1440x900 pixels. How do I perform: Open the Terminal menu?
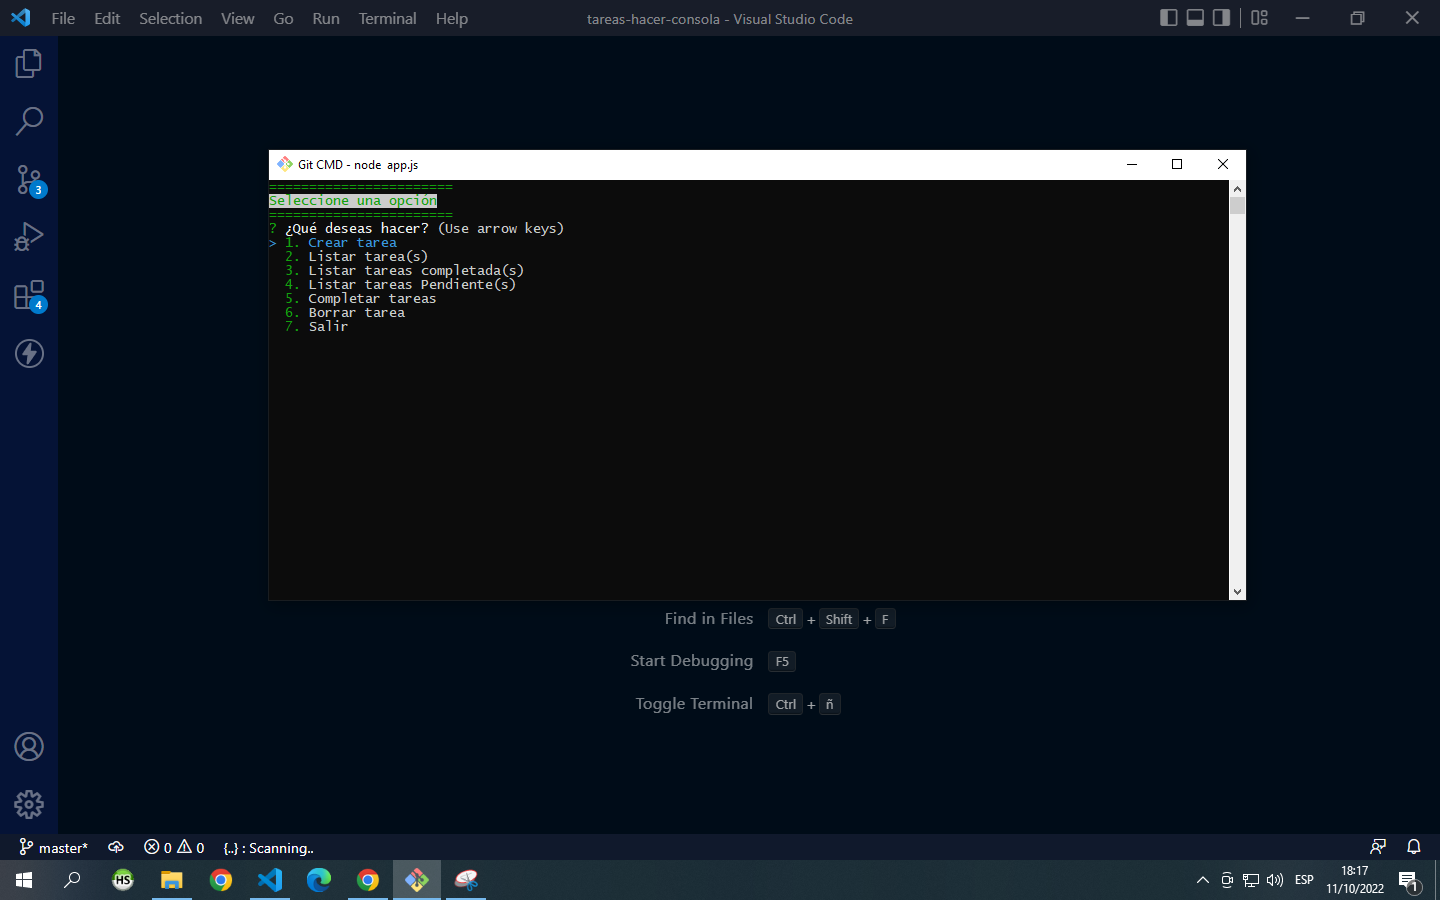pos(387,18)
